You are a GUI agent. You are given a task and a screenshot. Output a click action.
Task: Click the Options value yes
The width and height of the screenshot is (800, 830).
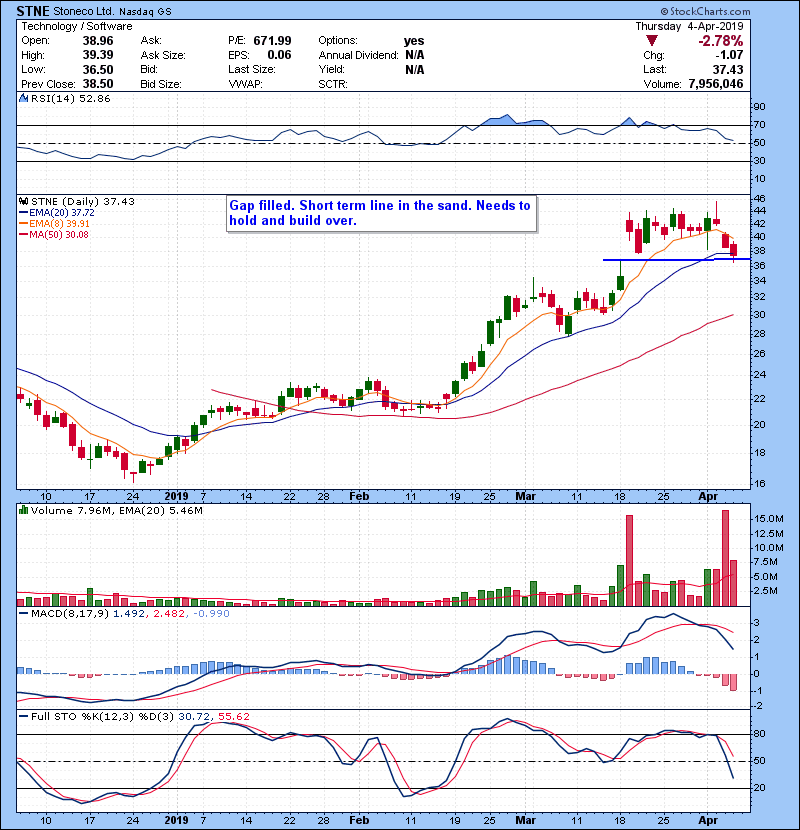click(414, 41)
